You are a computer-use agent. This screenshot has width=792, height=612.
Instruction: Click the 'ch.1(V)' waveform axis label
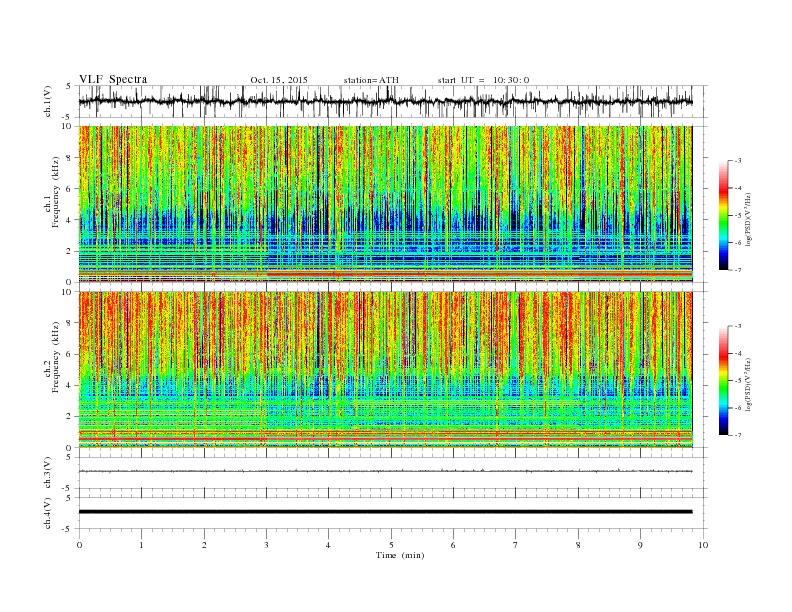click(48, 101)
